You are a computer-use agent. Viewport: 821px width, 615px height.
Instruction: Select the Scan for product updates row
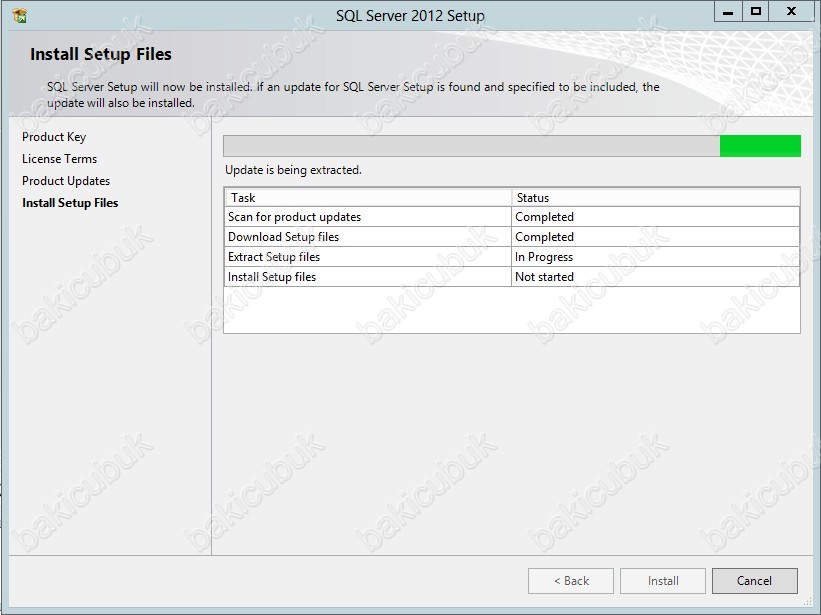(512, 217)
